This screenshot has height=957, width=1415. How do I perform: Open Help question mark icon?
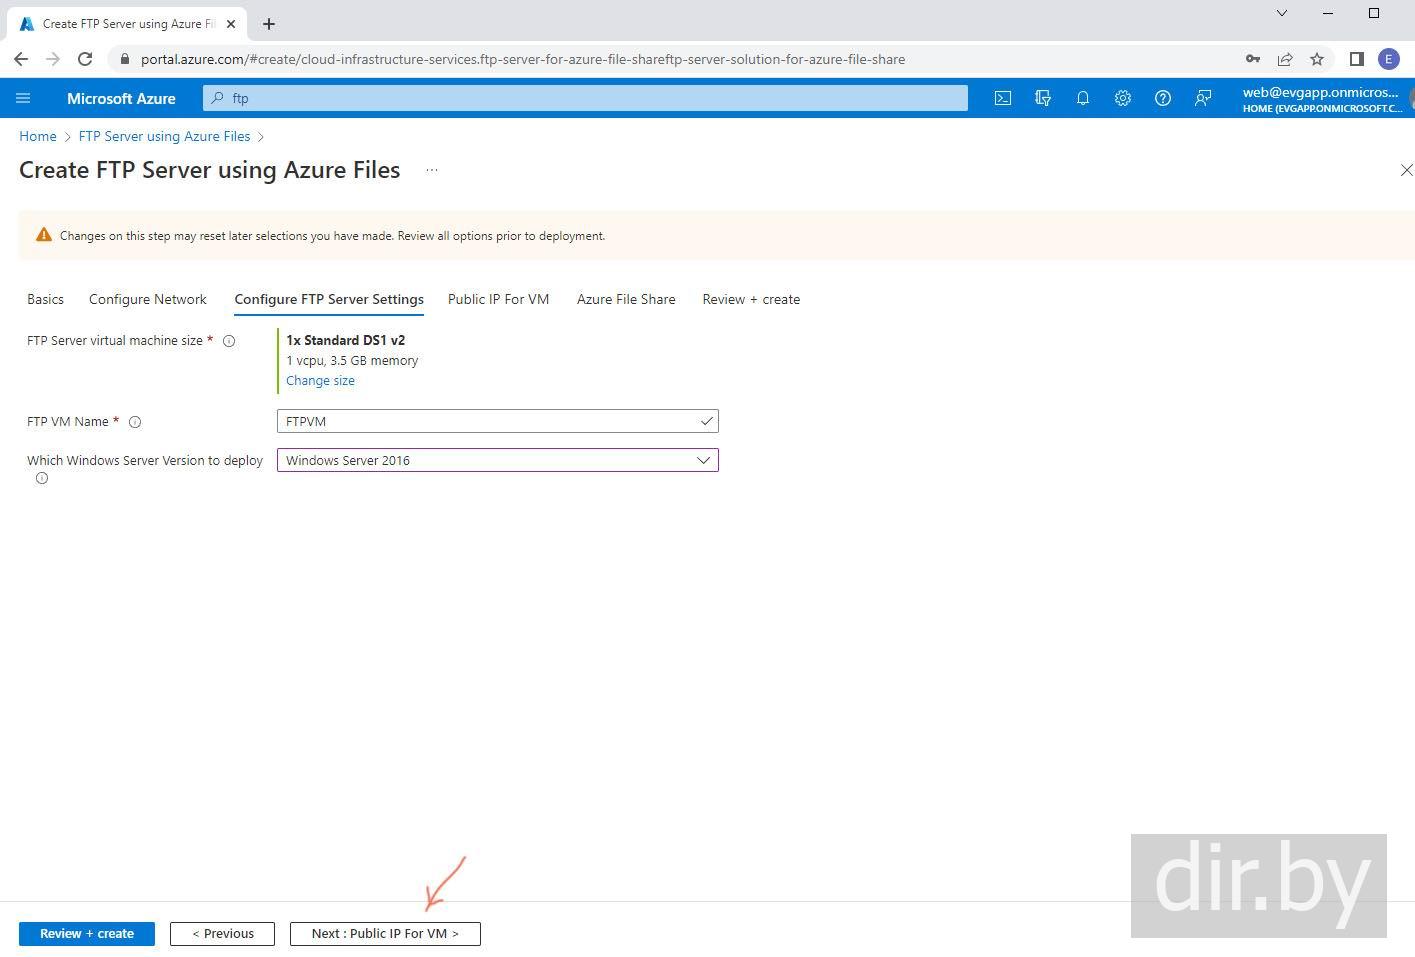click(x=1163, y=98)
